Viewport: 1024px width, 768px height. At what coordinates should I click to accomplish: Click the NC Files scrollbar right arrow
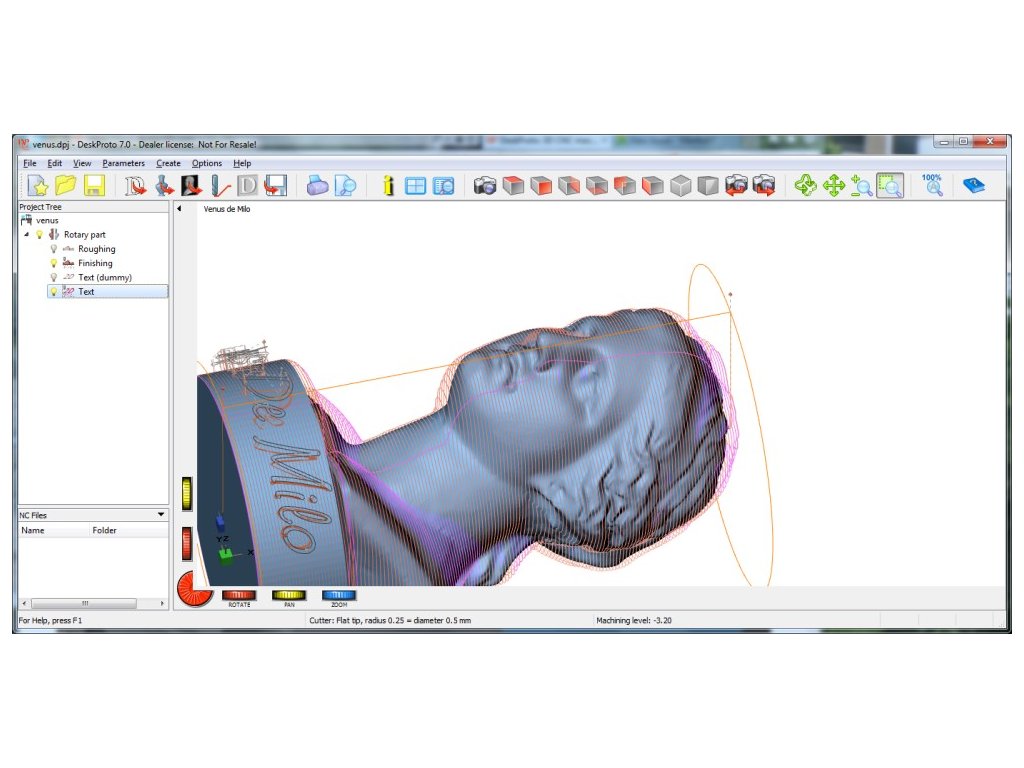point(163,603)
